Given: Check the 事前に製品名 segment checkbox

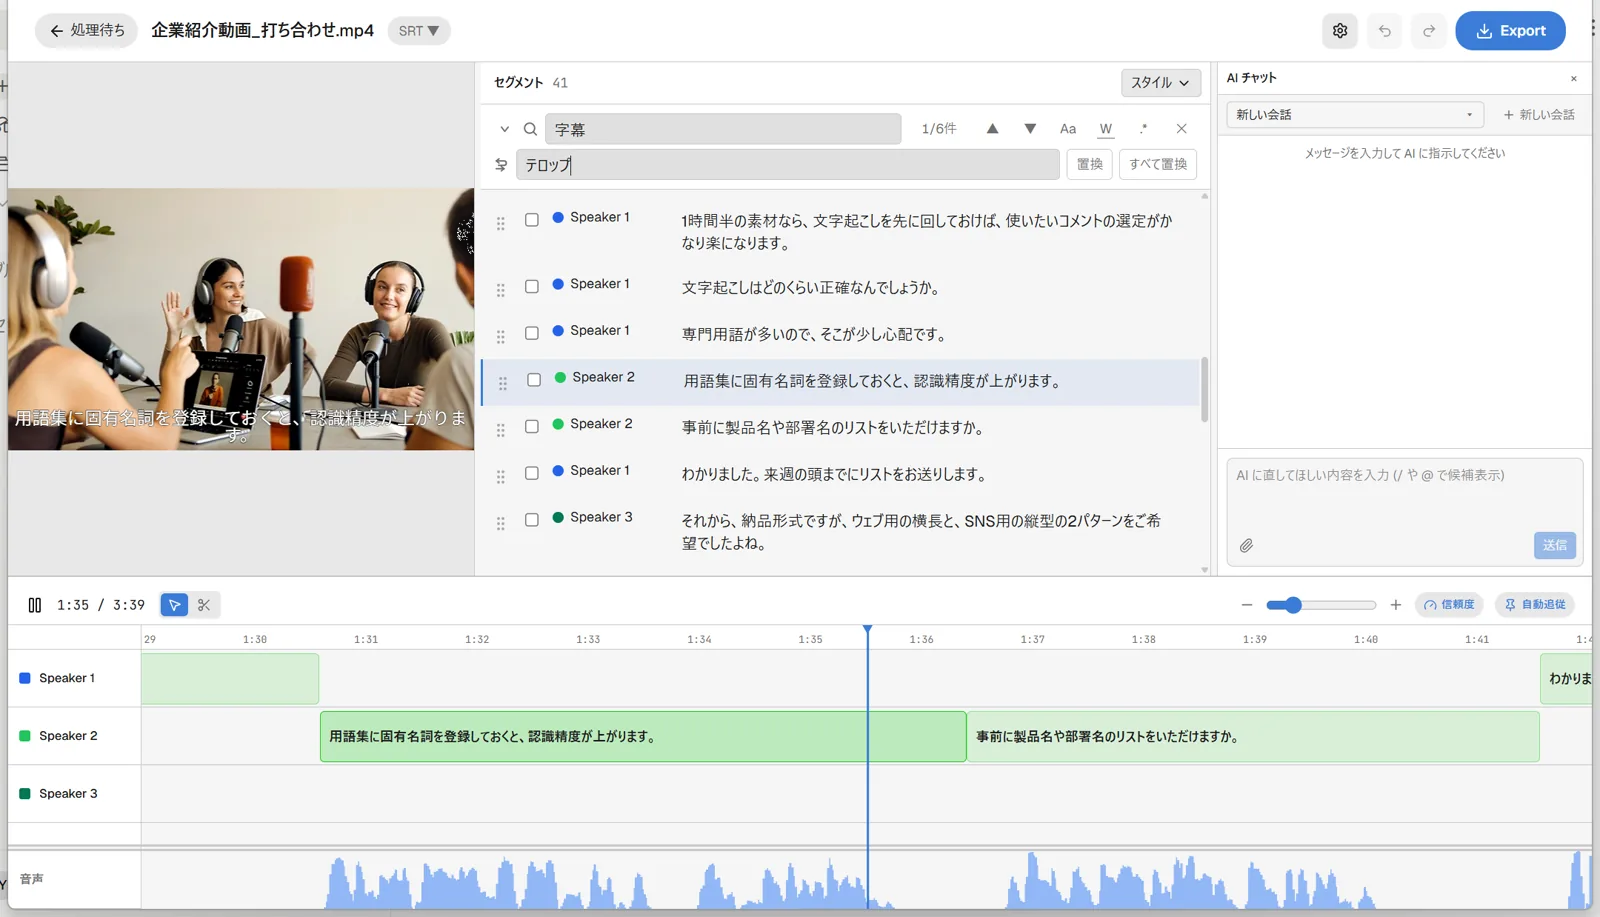Looking at the screenshot, I should click(532, 426).
